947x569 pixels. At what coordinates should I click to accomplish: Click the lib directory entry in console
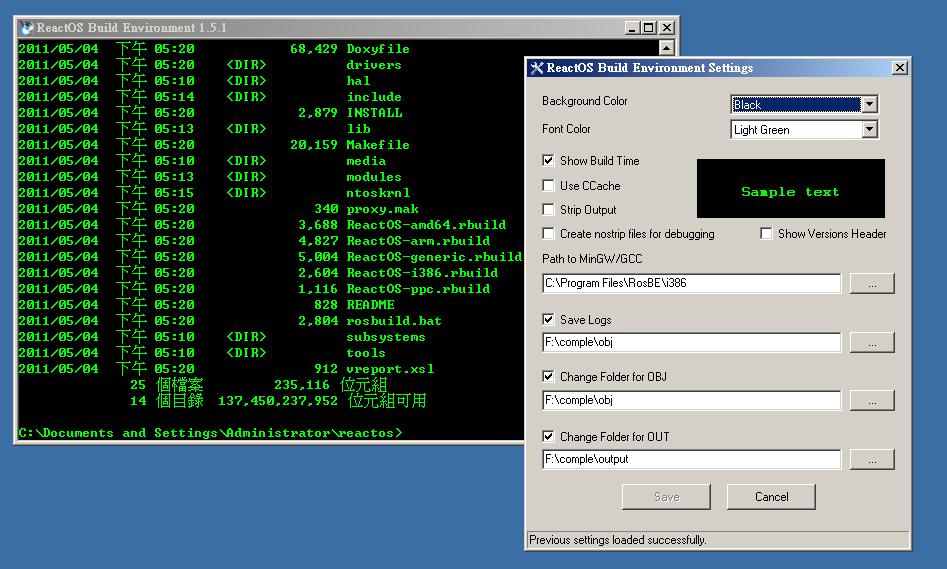(358, 129)
